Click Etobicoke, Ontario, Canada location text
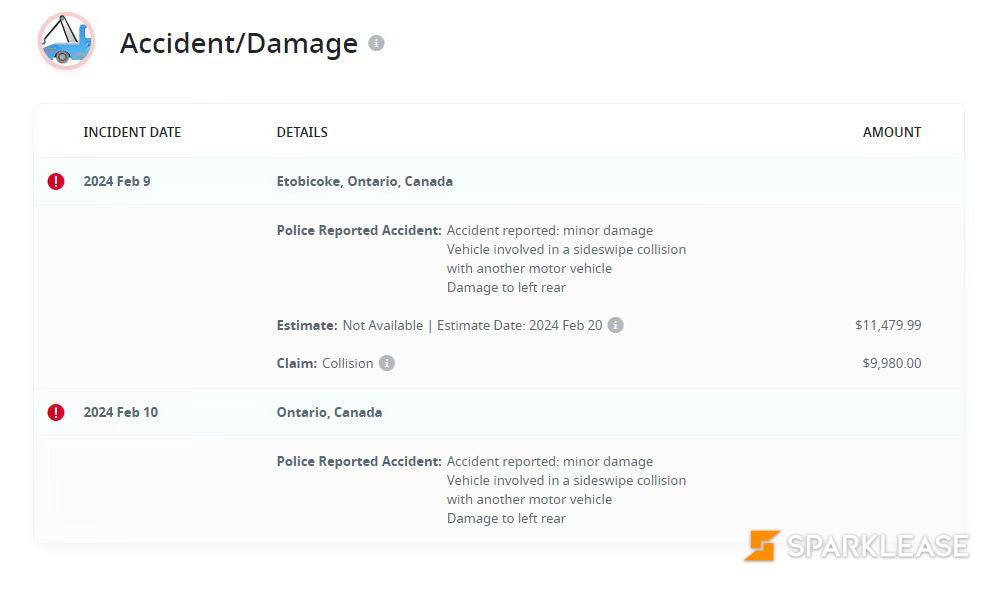This screenshot has height=594, width=1003. (x=365, y=182)
